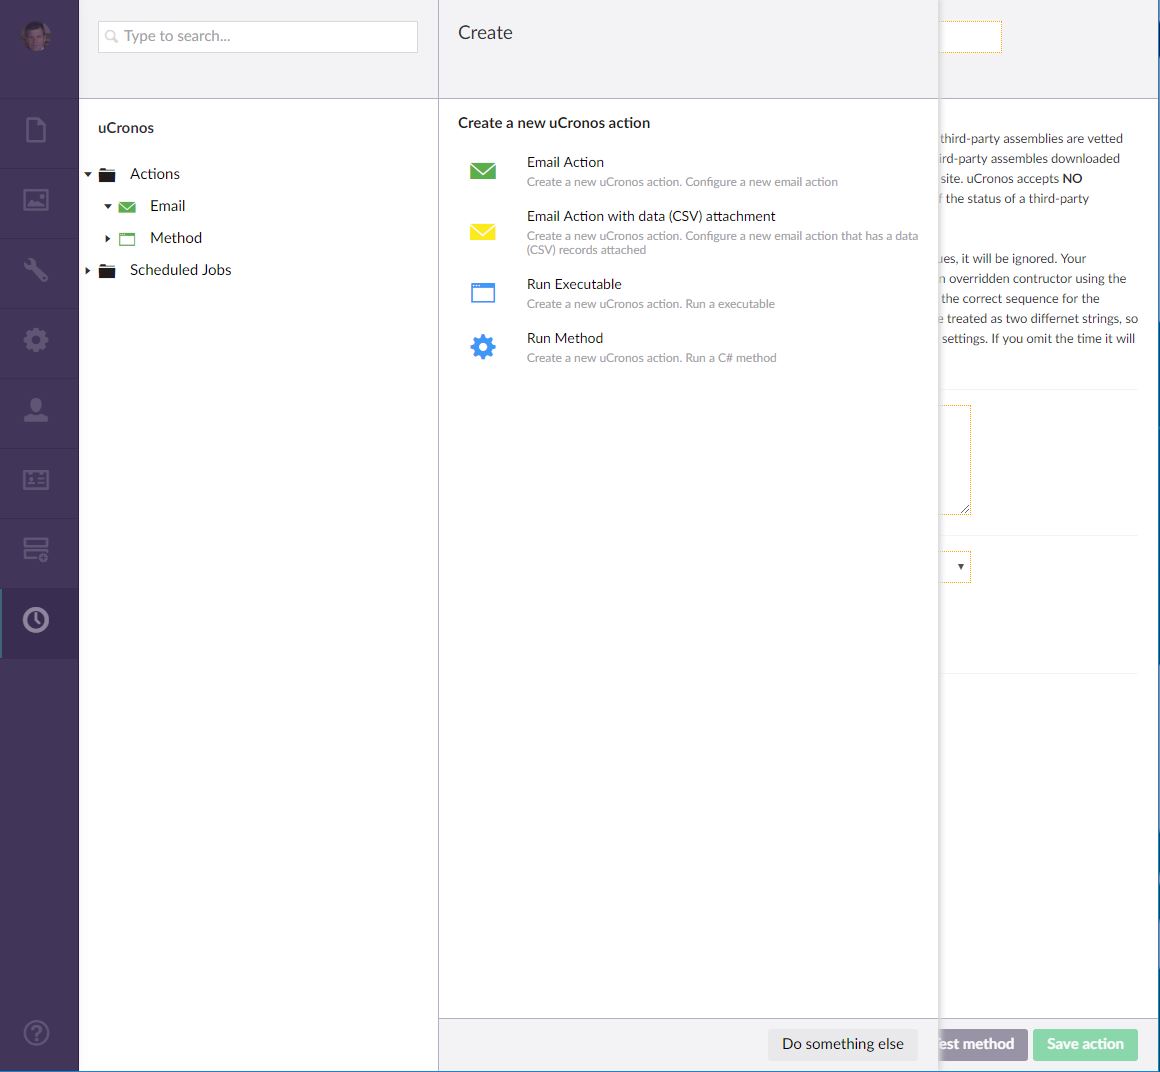Open the Users section person icon

(36, 410)
